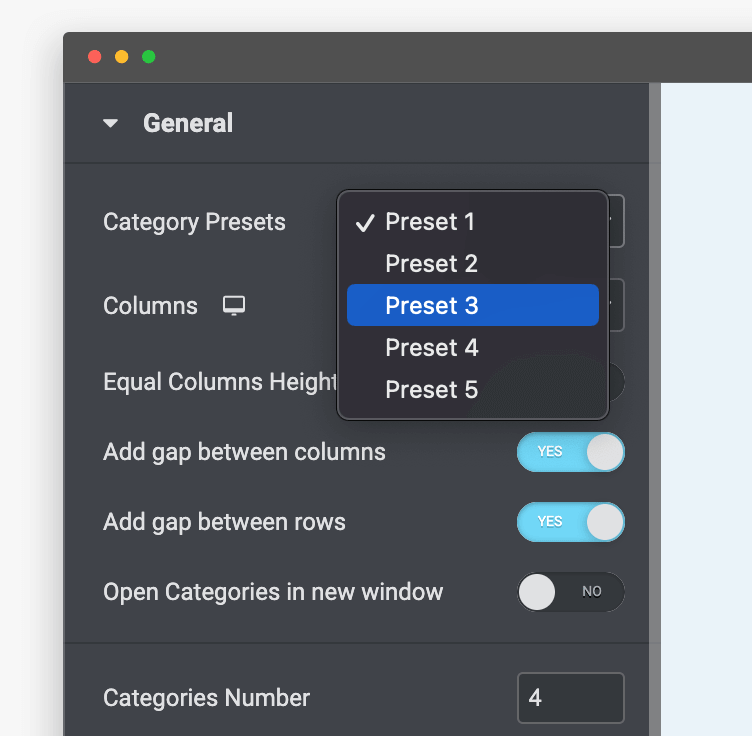Viewport: 752px width, 736px height.
Task: Choose Preset 2 in the presets list
Action: tap(431, 264)
